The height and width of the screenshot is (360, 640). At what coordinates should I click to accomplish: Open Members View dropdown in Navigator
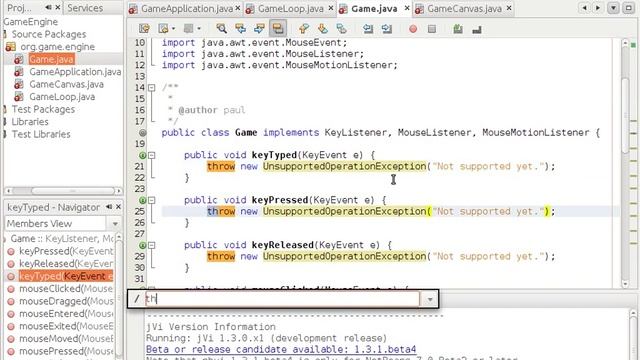point(115,224)
